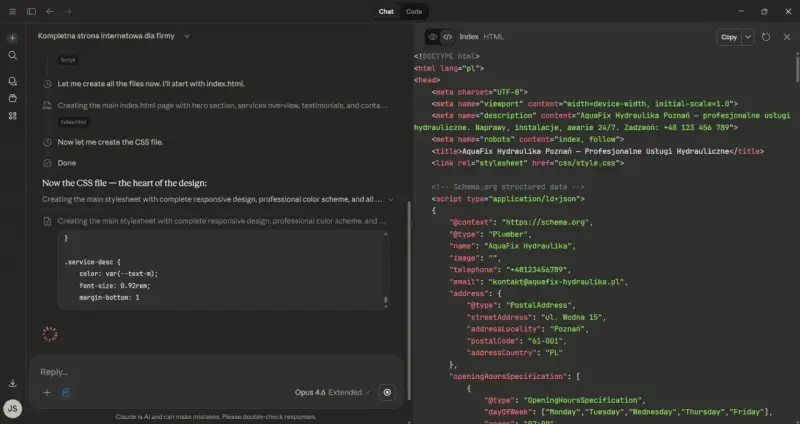Click the clock icon beside 'Let me create'
The width and height of the screenshot is (800, 424).
(47, 84)
